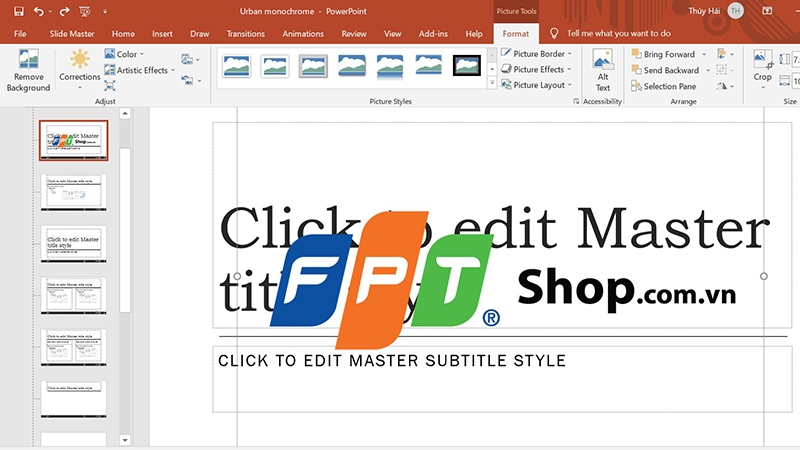Open Bring Forward dropdown arrow
Viewport: 800px width, 450px height.
pos(704,54)
